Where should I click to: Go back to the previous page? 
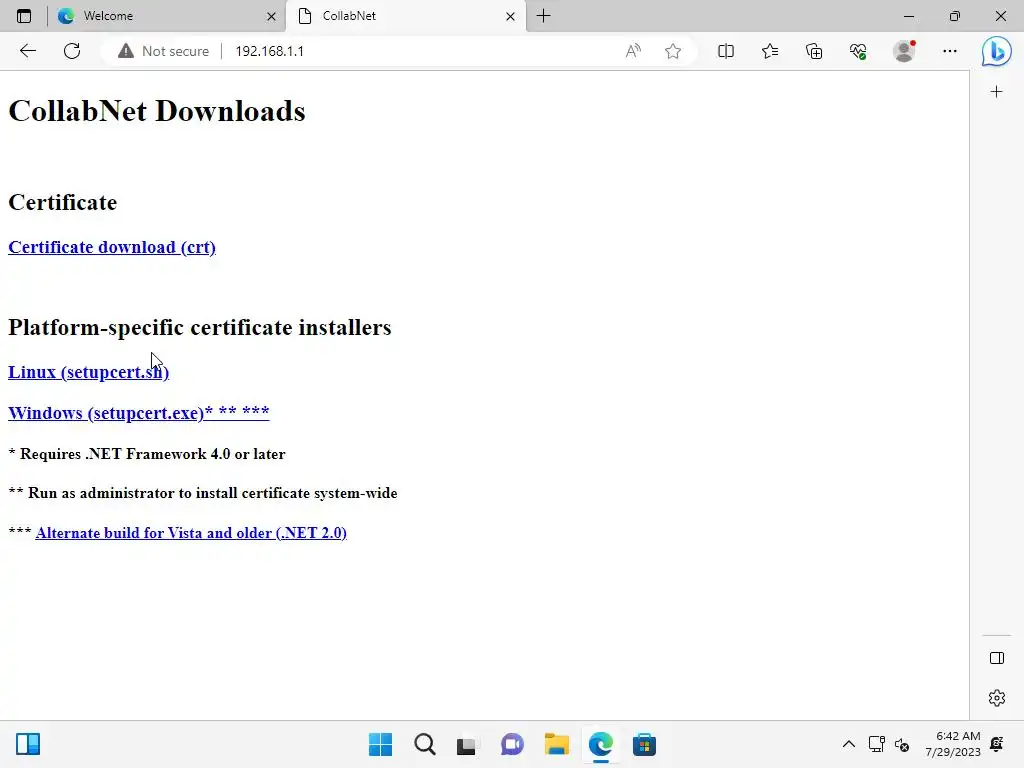click(27, 51)
